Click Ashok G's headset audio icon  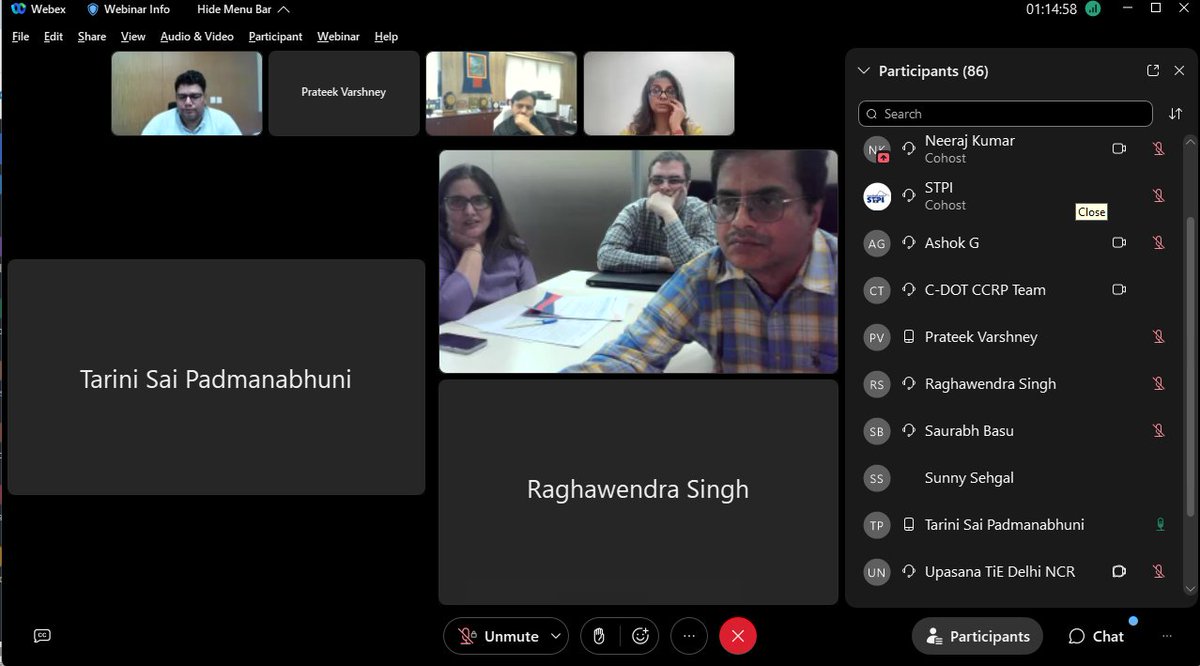[x=909, y=243]
